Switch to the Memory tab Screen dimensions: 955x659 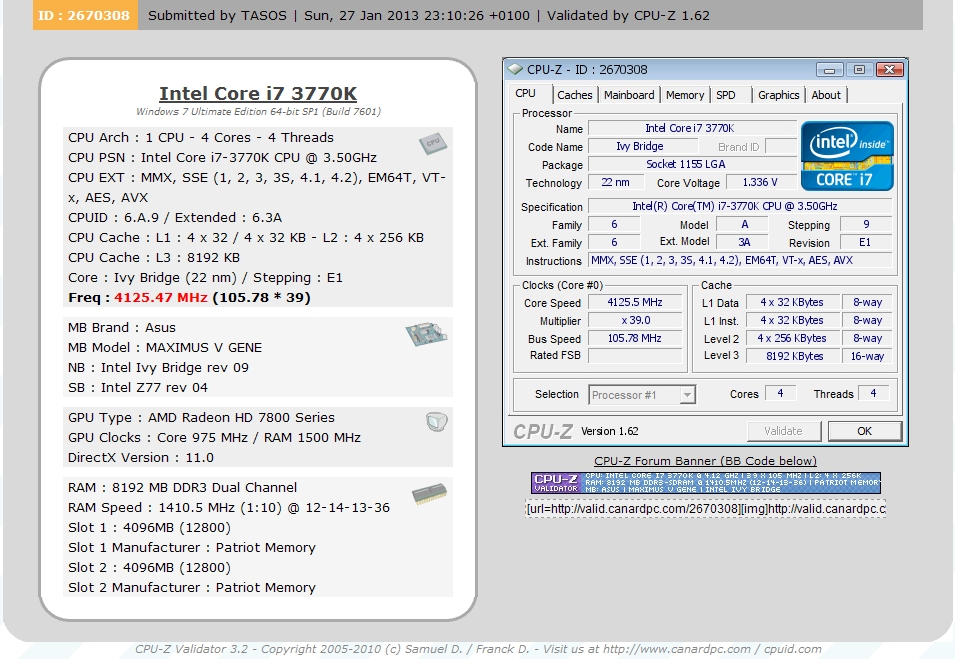[x=685, y=95]
